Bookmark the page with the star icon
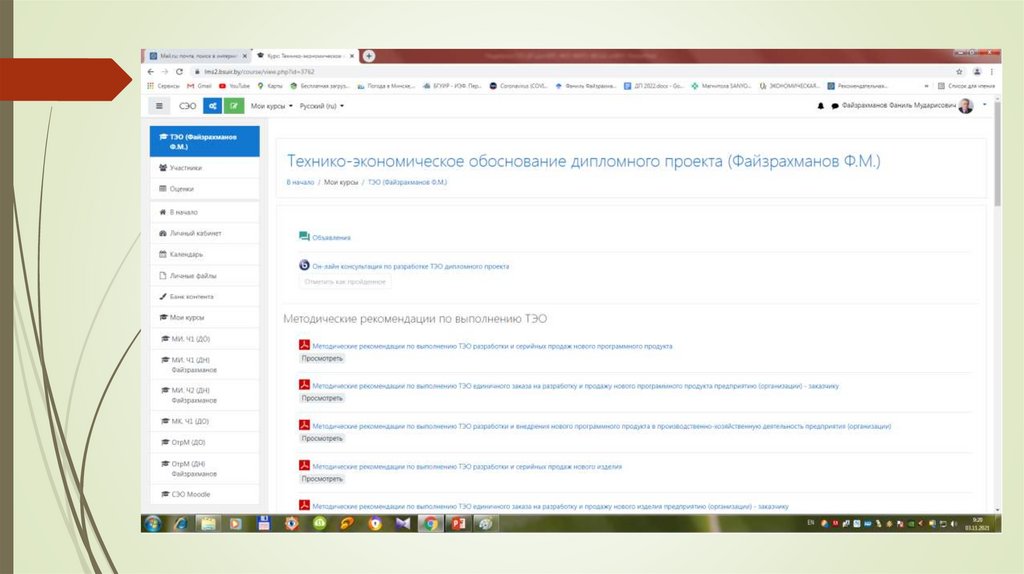 959,72
